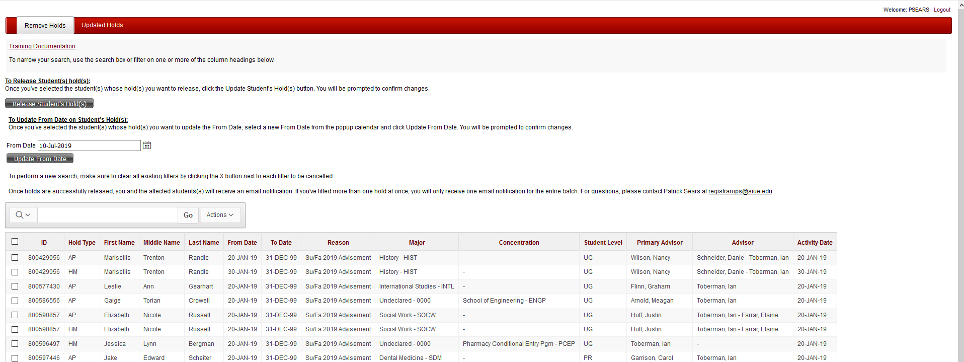The height and width of the screenshot is (362, 964).
Task: Select the checkbox for Gaige Crowell row
Action: coord(15,301)
